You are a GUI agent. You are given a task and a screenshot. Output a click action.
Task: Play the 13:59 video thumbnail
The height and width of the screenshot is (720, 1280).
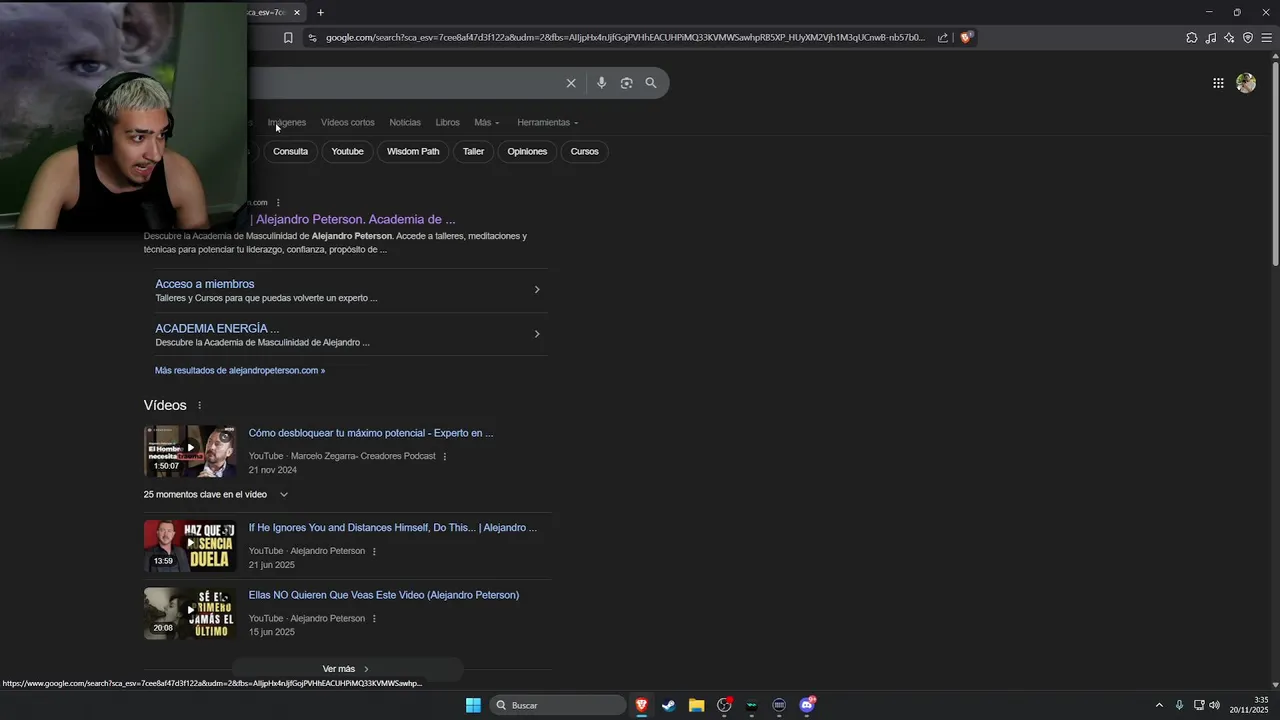point(190,546)
